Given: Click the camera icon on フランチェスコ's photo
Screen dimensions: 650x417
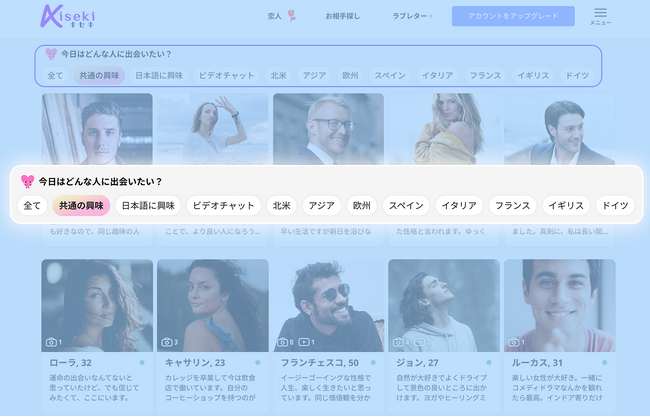Looking at the screenshot, I should [282, 341].
